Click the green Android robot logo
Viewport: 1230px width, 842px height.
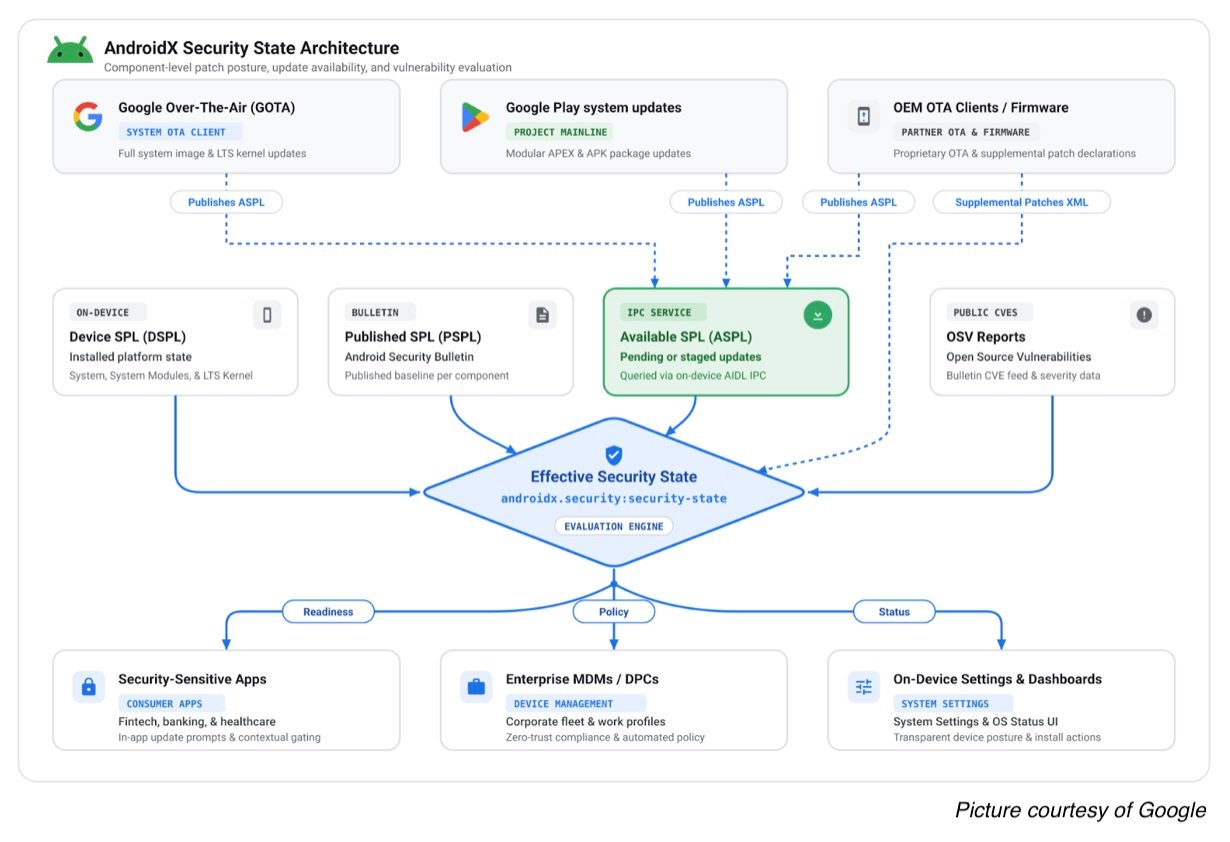[x=70, y=50]
